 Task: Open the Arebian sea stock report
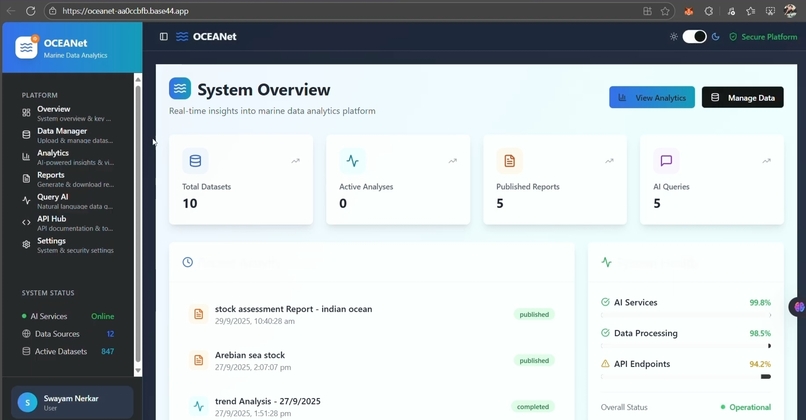(250, 355)
